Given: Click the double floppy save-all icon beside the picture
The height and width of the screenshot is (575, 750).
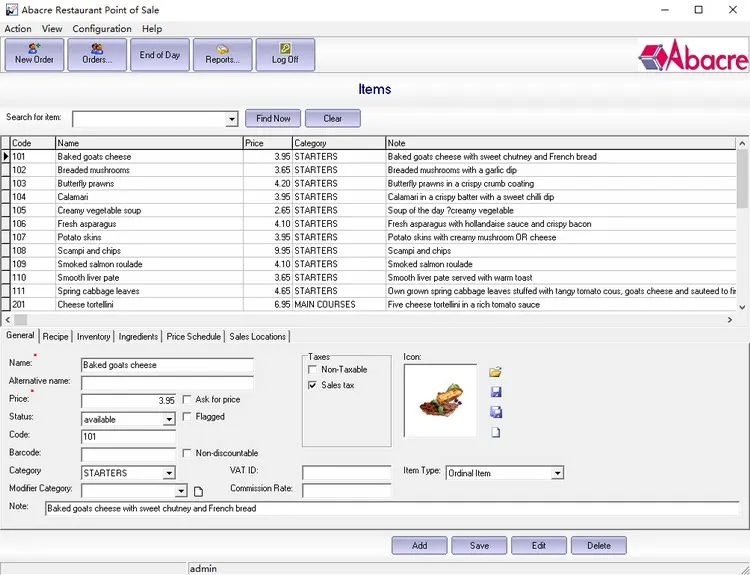Looking at the screenshot, I should tap(496, 412).
